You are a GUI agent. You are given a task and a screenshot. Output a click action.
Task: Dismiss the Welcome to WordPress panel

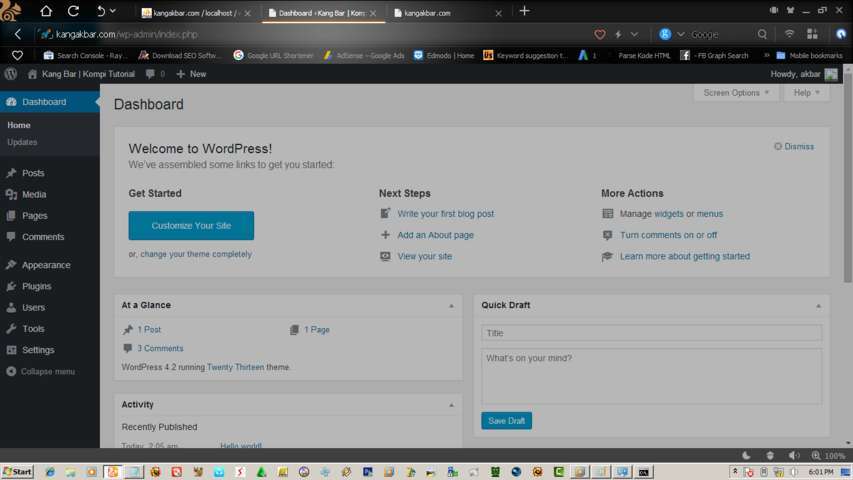coord(794,146)
